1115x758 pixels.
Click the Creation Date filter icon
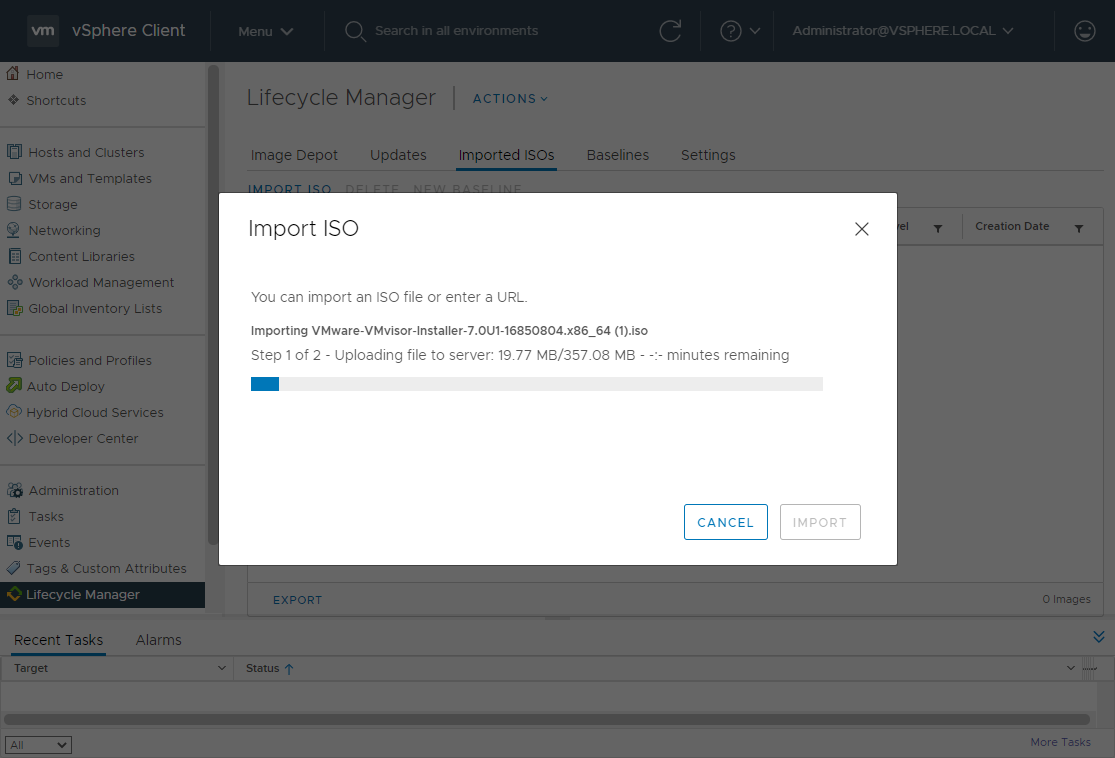click(x=1079, y=228)
